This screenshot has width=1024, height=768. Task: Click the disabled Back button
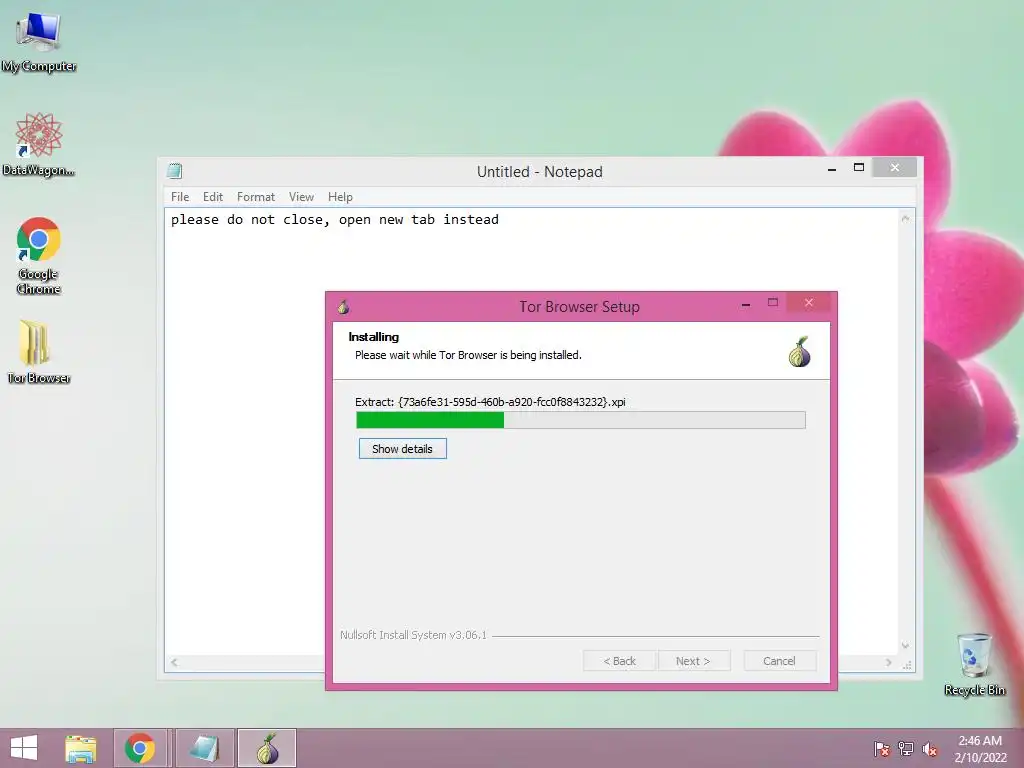tap(620, 661)
